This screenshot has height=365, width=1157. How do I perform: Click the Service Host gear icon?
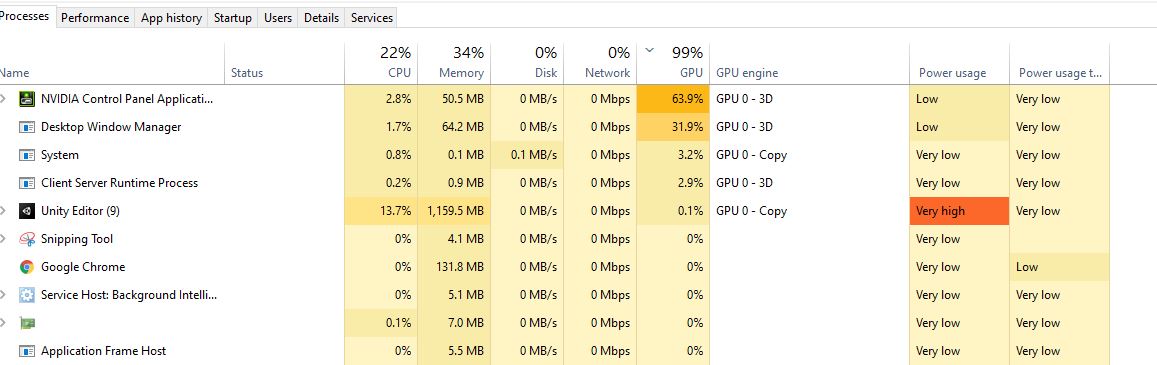27,295
